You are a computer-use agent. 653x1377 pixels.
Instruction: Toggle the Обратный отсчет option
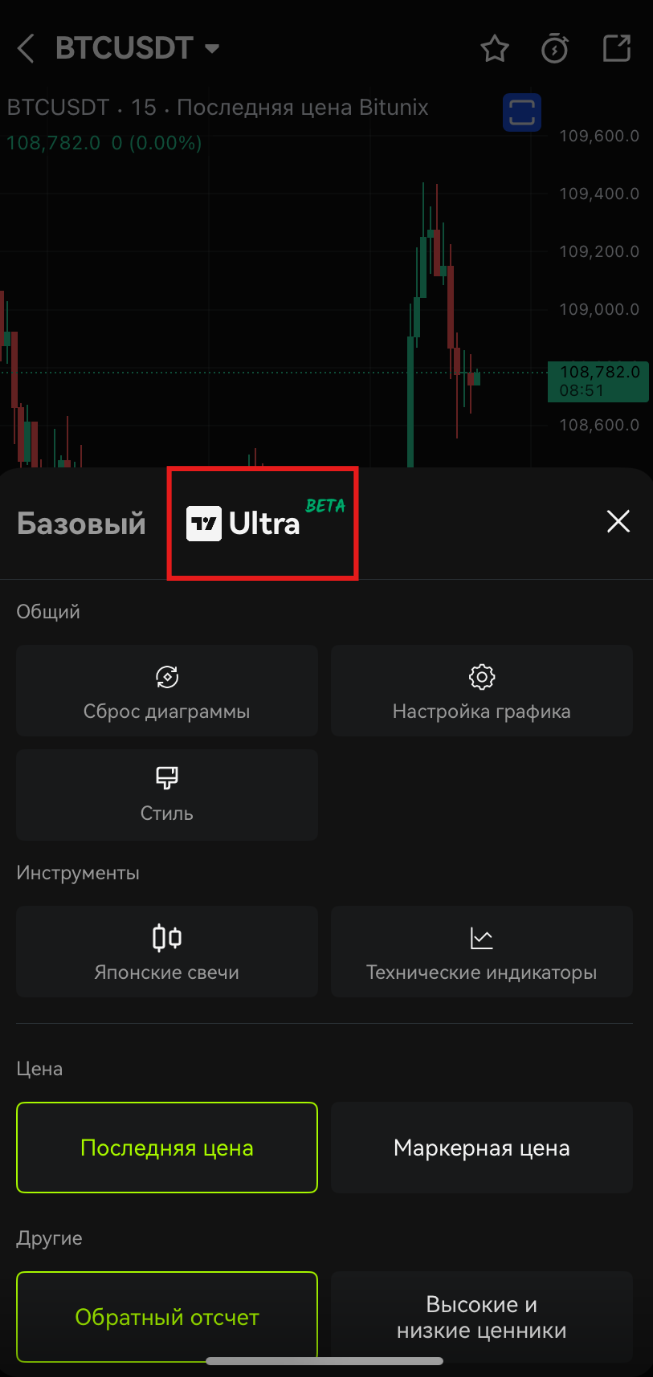(x=167, y=1317)
